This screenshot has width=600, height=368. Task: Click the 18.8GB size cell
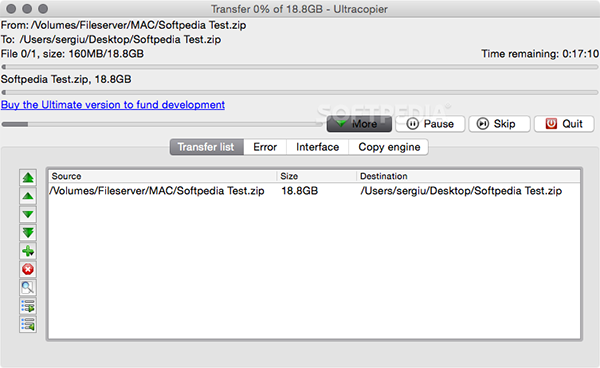pyautogui.click(x=300, y=191)
